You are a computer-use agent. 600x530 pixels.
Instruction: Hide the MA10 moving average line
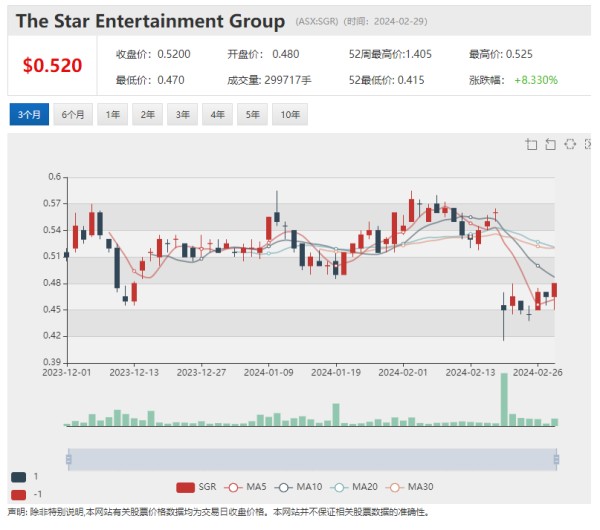[x=300, y=487]
